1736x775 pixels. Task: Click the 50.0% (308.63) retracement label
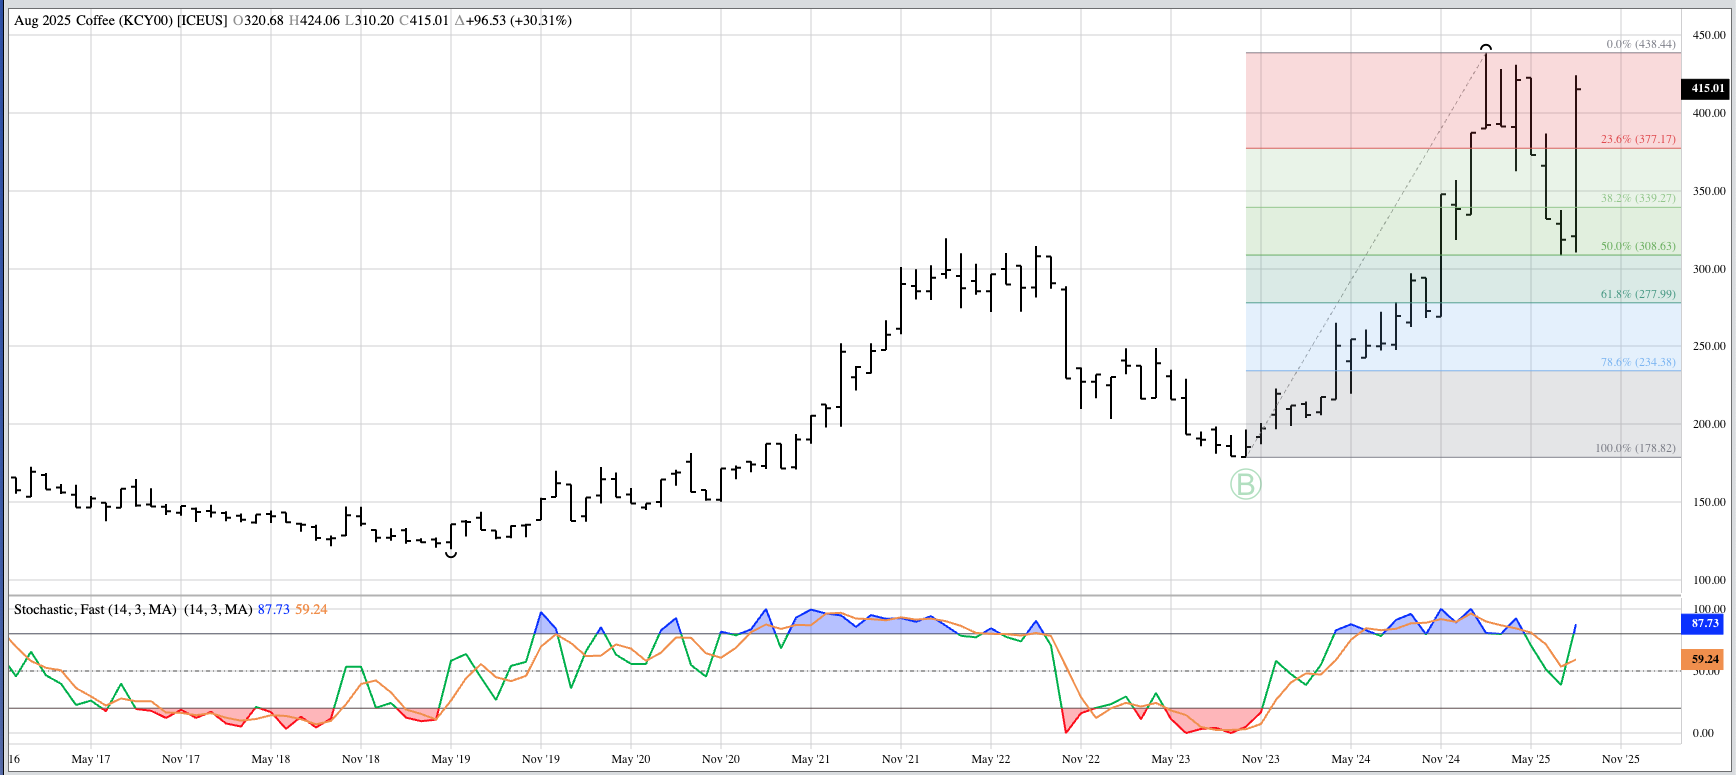point(1637,246)
